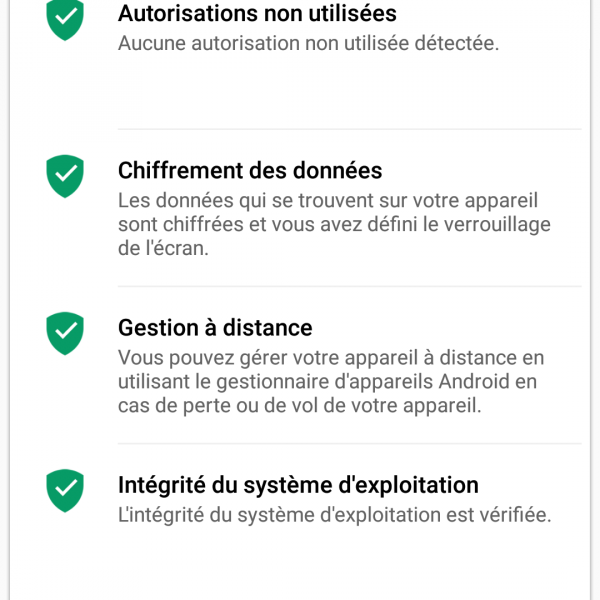
Task: Click the text 'Aucune autorisation non utilisée détectée'
Action: (308, 43)
